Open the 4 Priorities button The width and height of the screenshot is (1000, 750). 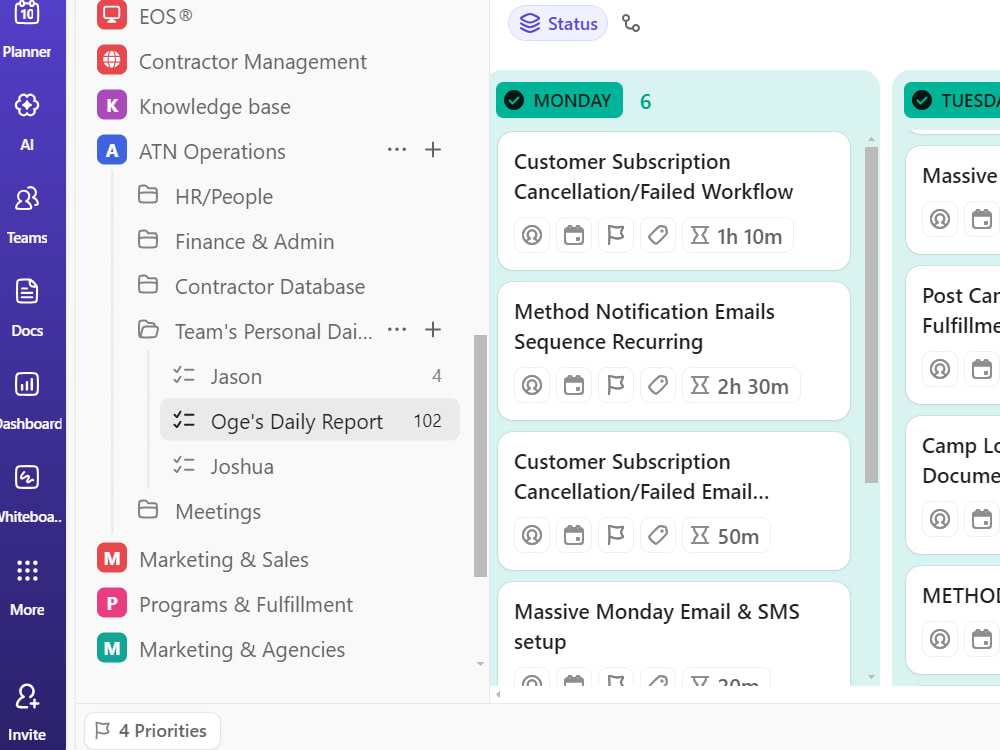click(x=152, y=730)
